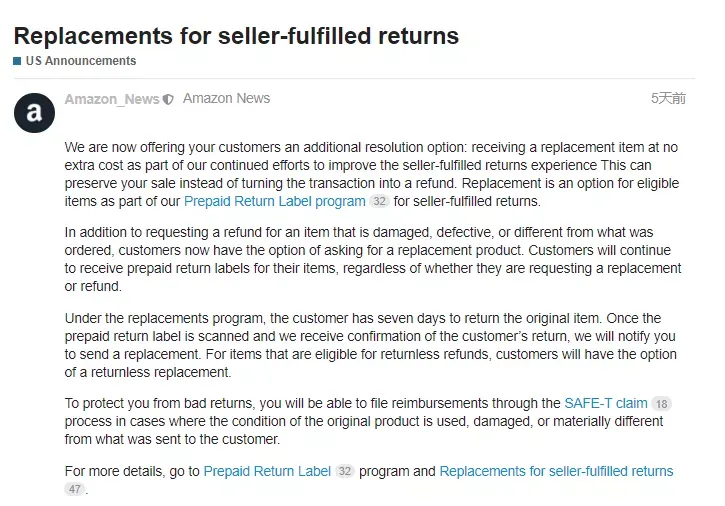Viewport: 725px width, 506px height.
Task: Open the US Announcements category link
Action: (x=81, y=61)
